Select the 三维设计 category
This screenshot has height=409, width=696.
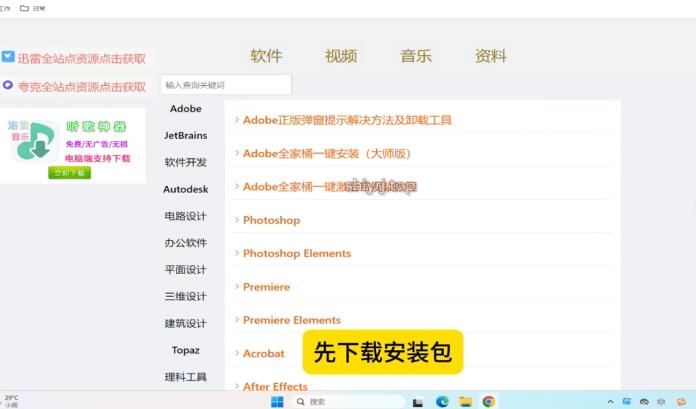pyautogui.click(x=186, y=296)
